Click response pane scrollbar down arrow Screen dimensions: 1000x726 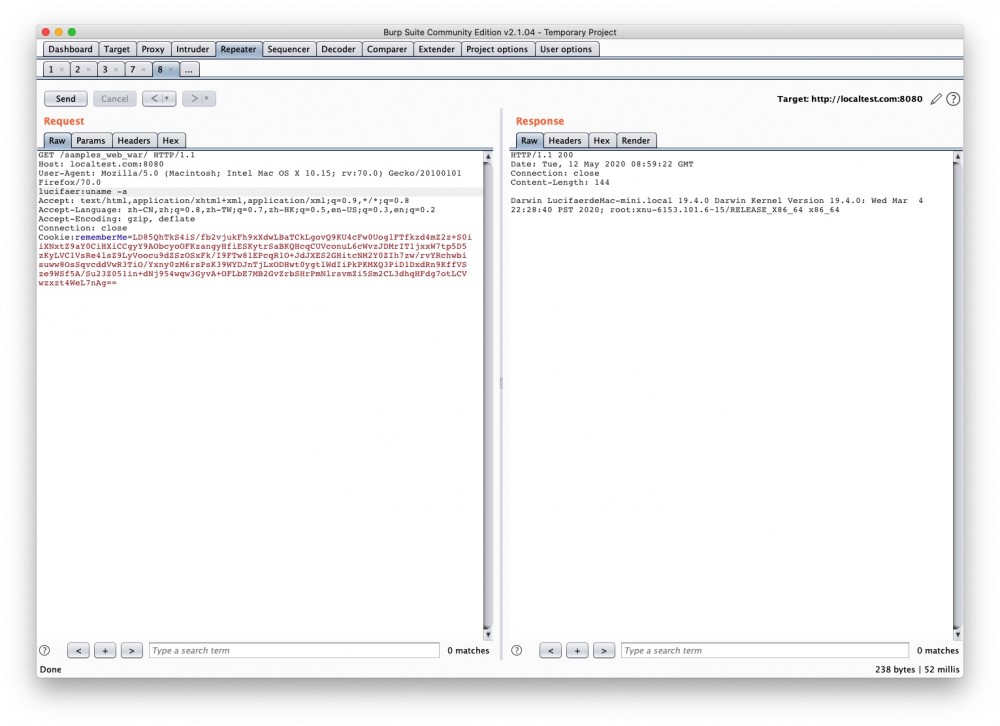[957, 635]
